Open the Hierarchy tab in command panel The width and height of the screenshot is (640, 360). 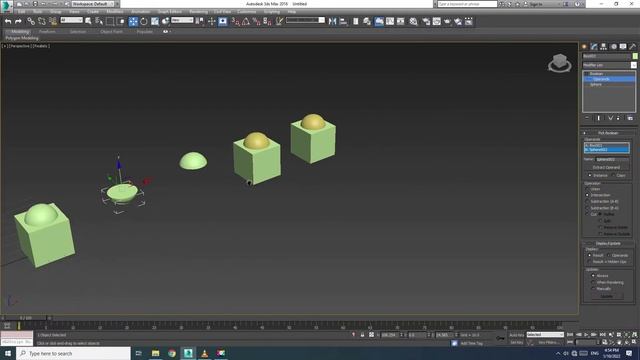604,47
